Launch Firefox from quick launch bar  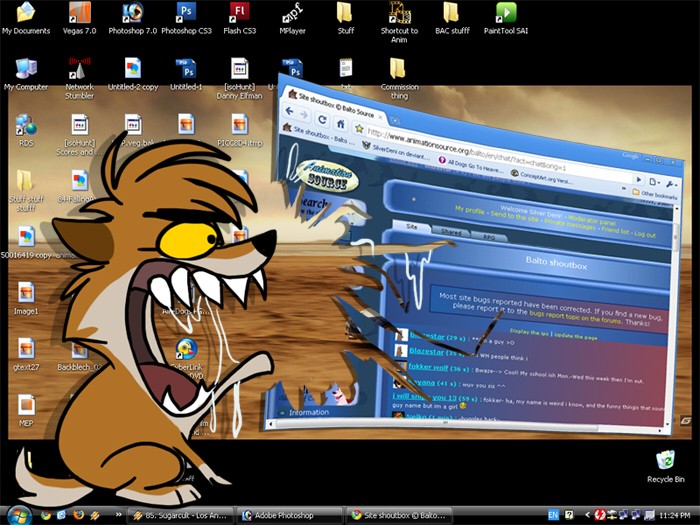point(79,515)
